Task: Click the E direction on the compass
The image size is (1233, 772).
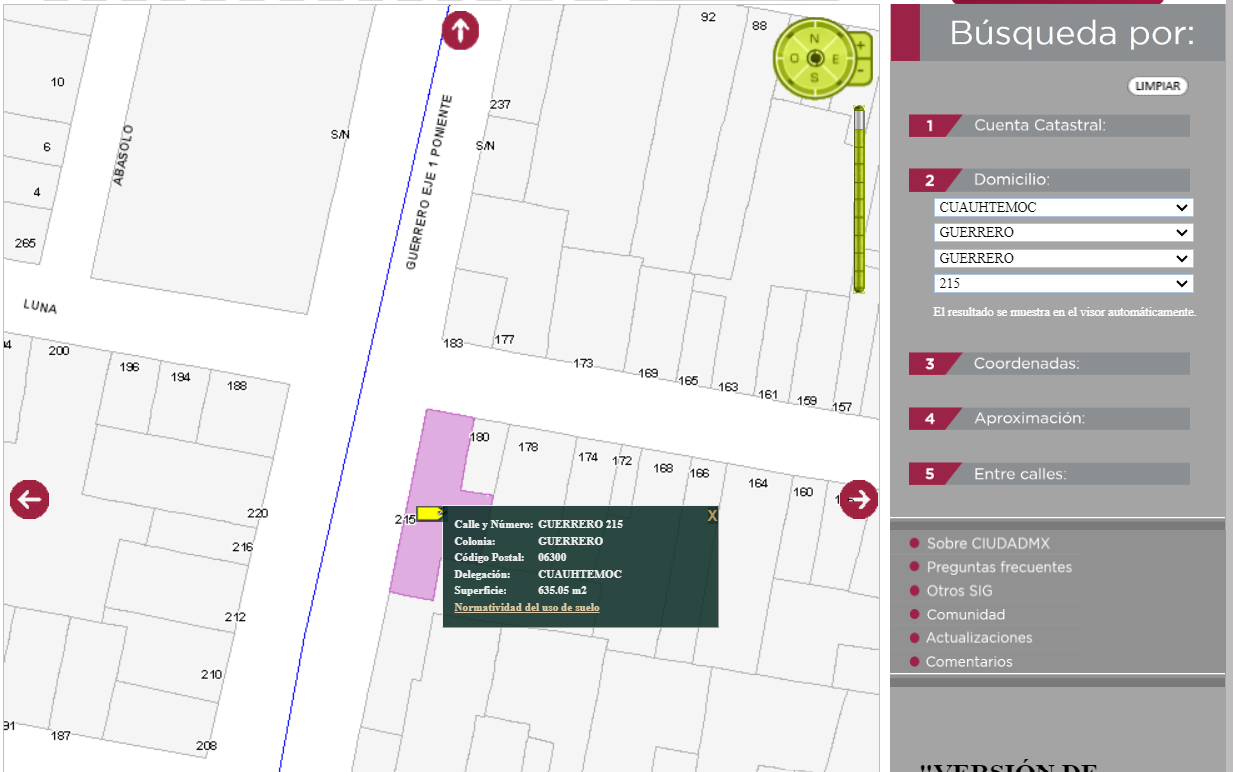Action: pos(834,58)
